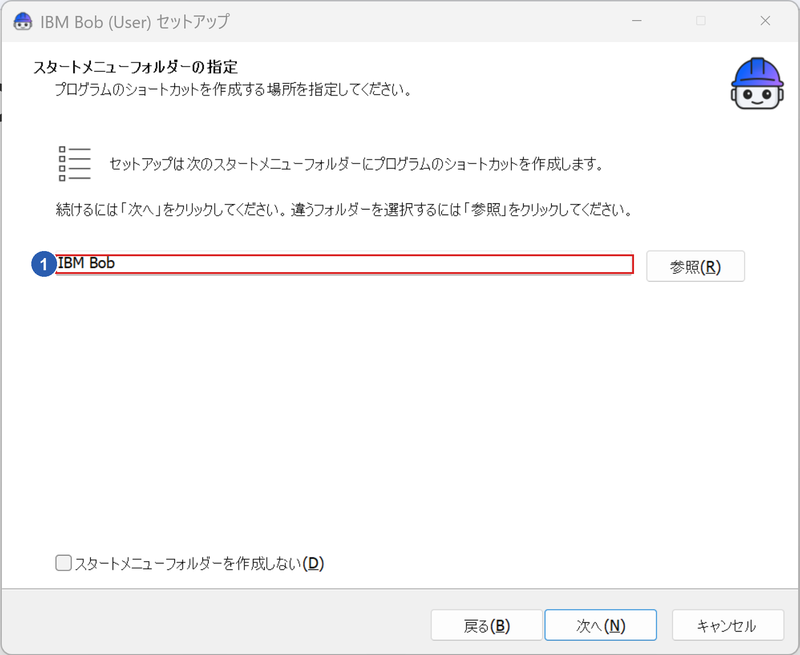Click the 参照(R) browse button
The width and height of the screenshot is (800, 655).
[695, 266]
